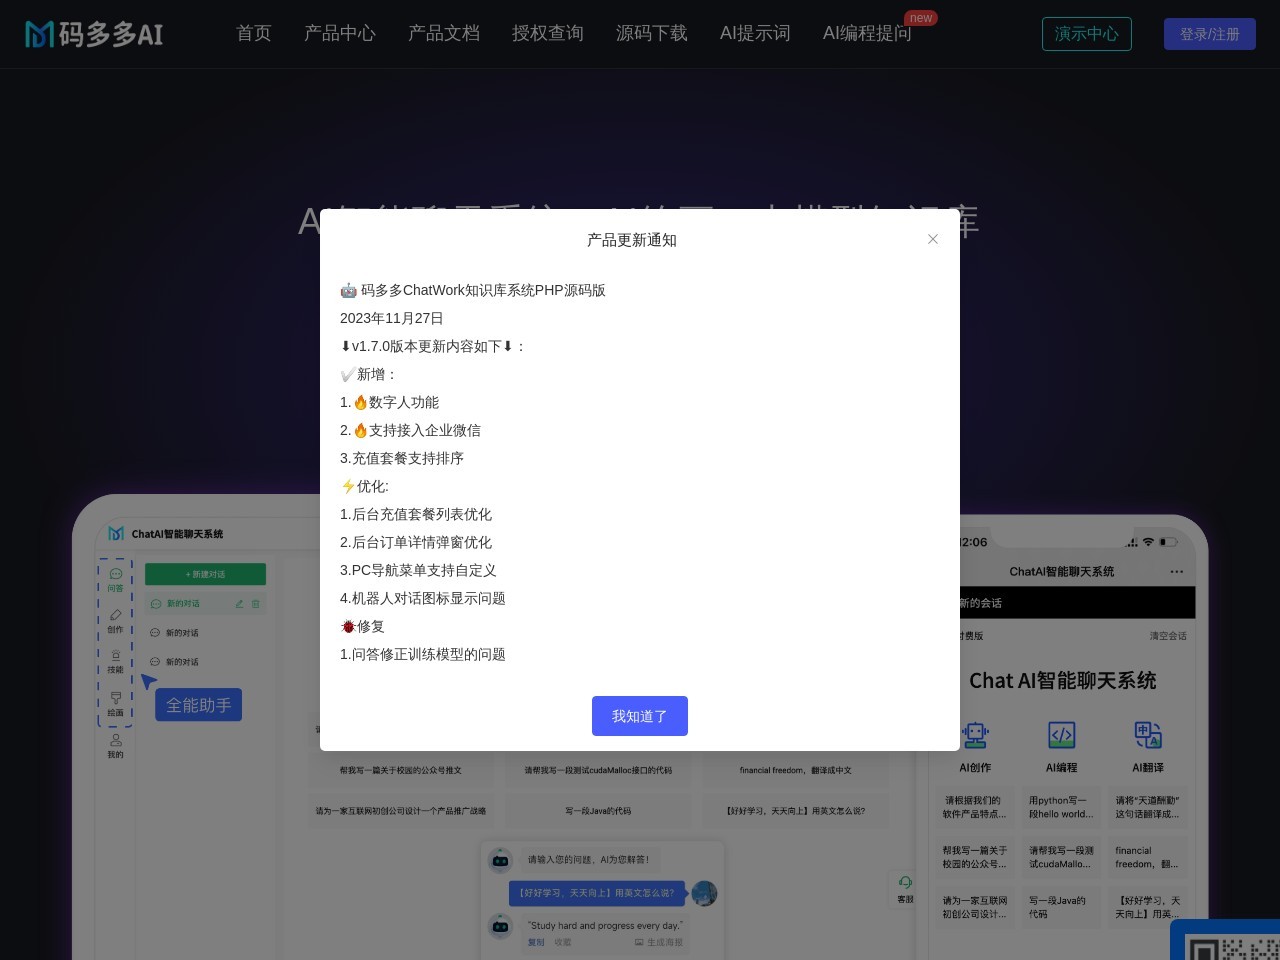Go to 首页 in the navigation bar
Screen dimensions: 1280x960
254,34
